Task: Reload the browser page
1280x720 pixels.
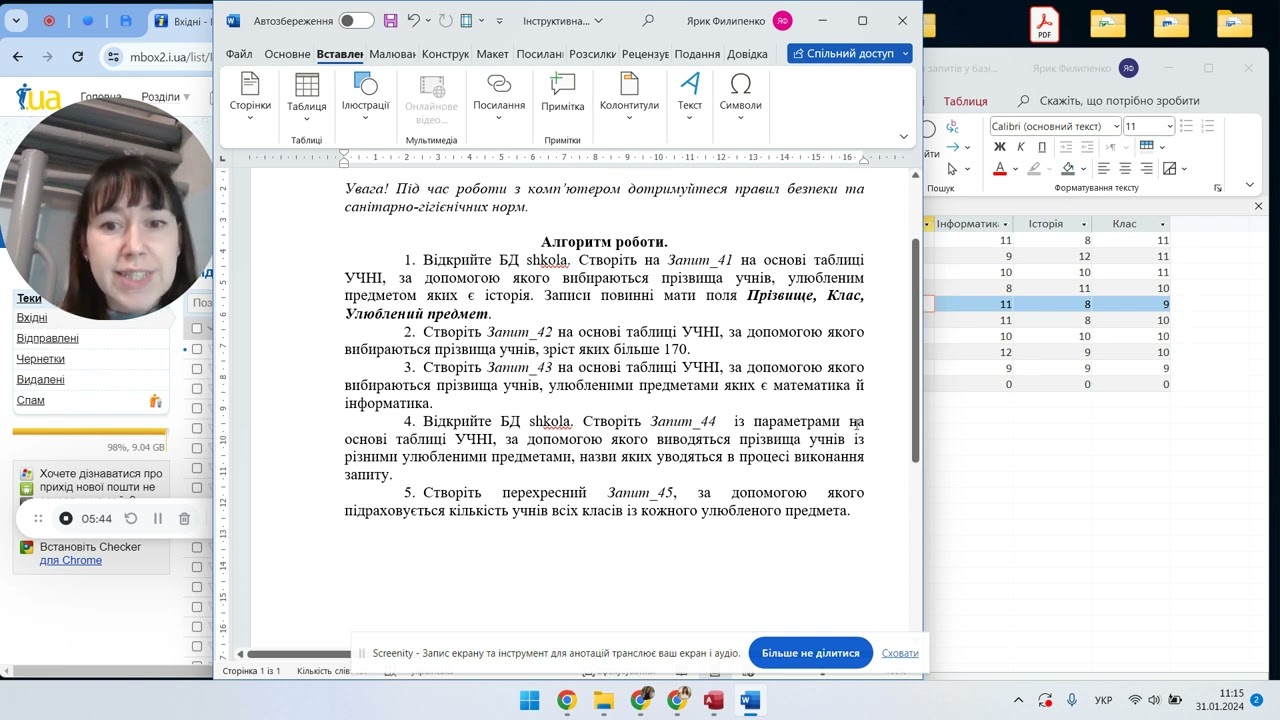Action: [78, 57]
